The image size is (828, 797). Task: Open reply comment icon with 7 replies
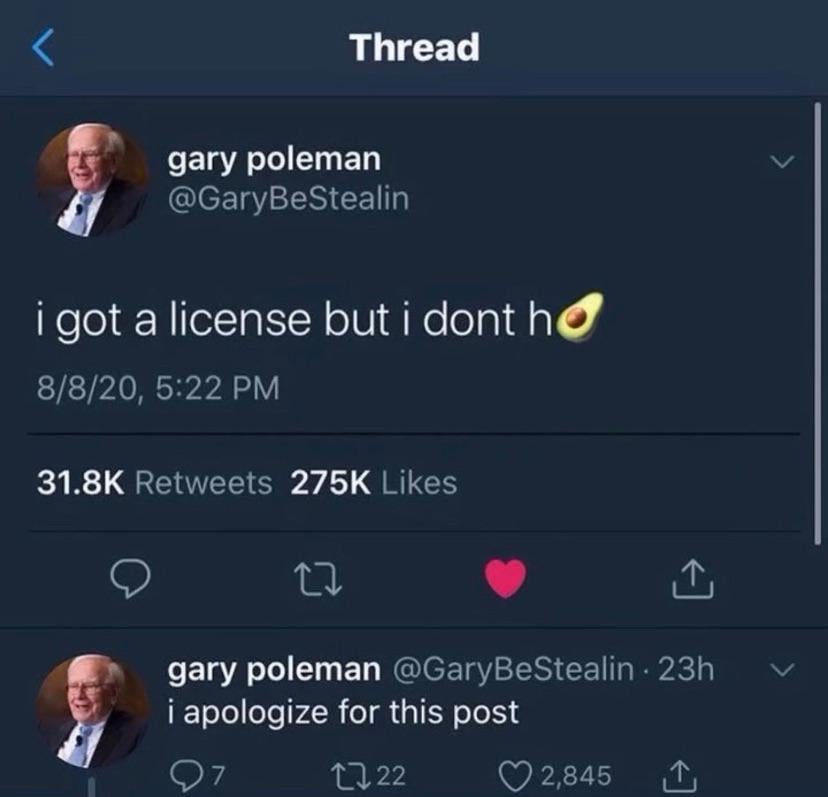pyautogui.click(x=197, y=776)
